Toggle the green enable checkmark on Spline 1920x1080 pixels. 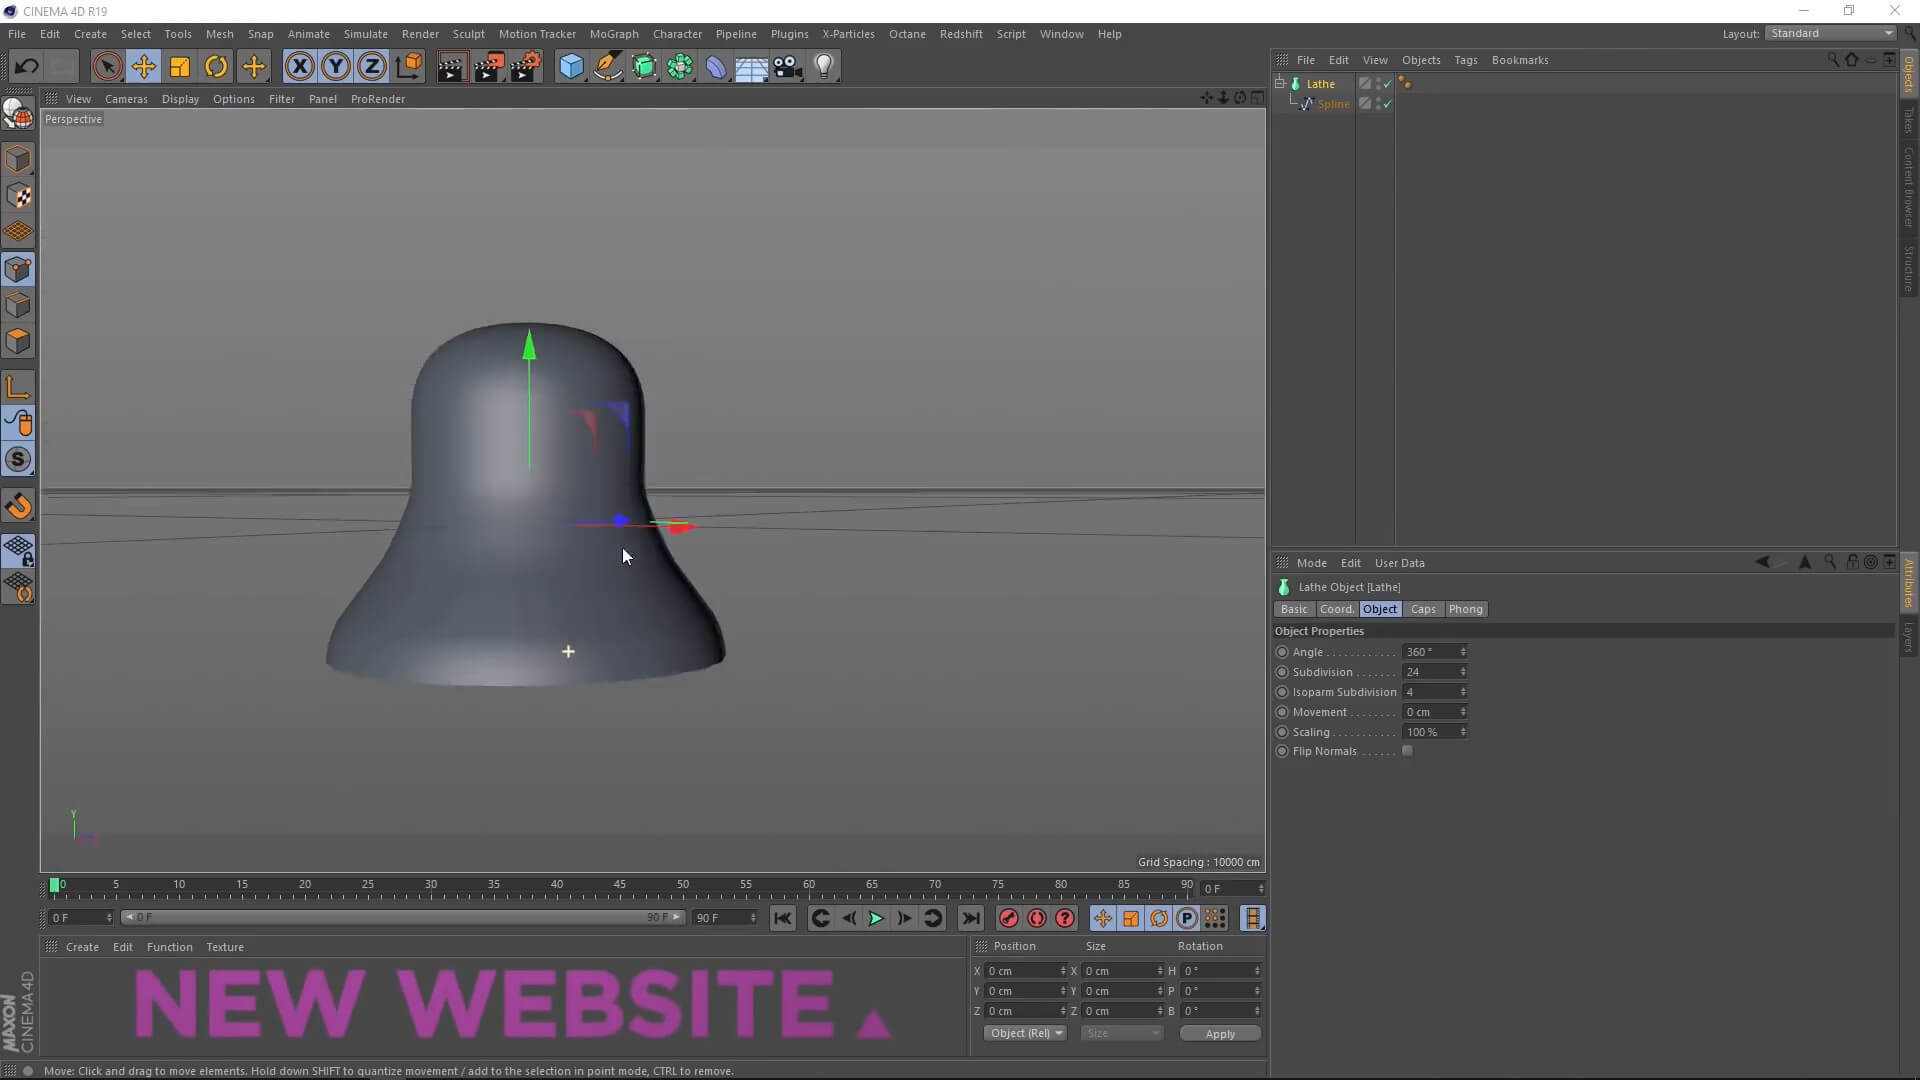[x=1387, y=104]
